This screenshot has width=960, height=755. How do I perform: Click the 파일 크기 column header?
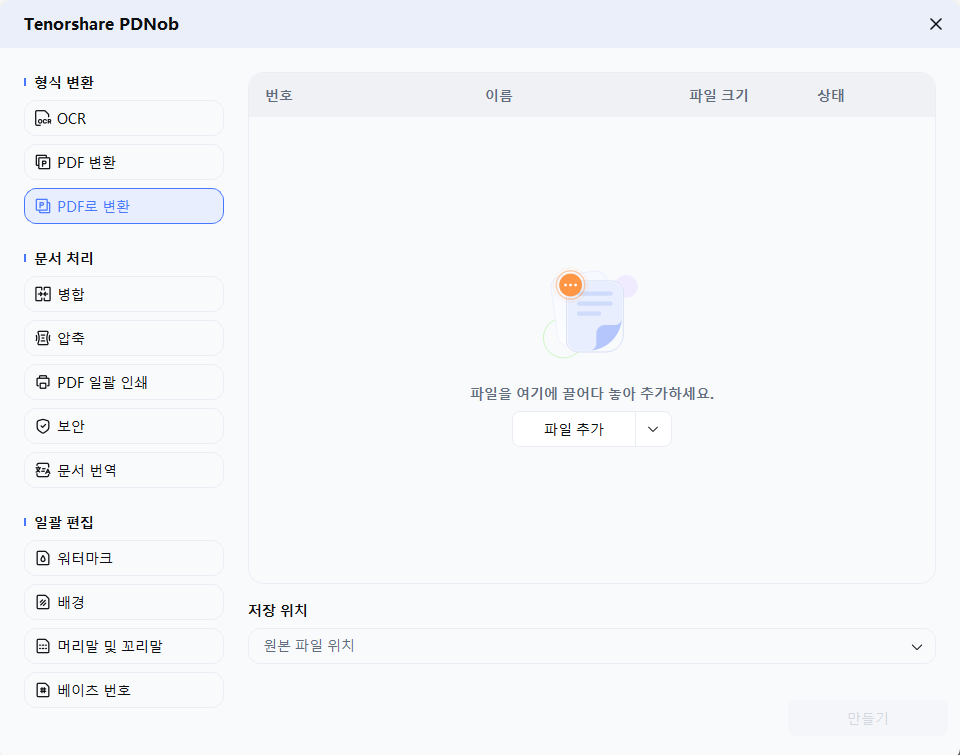coord(719,96)
